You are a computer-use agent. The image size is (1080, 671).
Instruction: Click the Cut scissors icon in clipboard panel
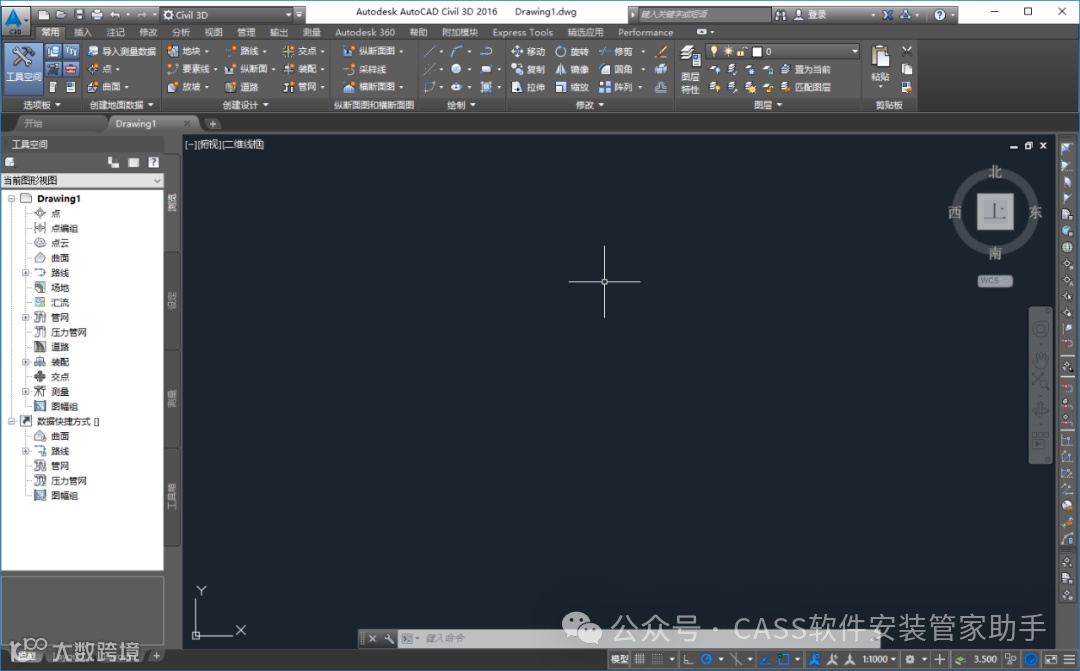pyautogui.click(x=907, y=51)
